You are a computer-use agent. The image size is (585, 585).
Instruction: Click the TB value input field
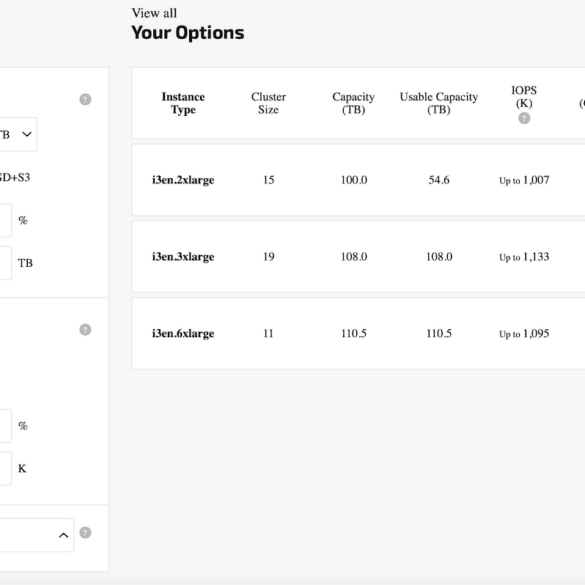click(5, 263)
